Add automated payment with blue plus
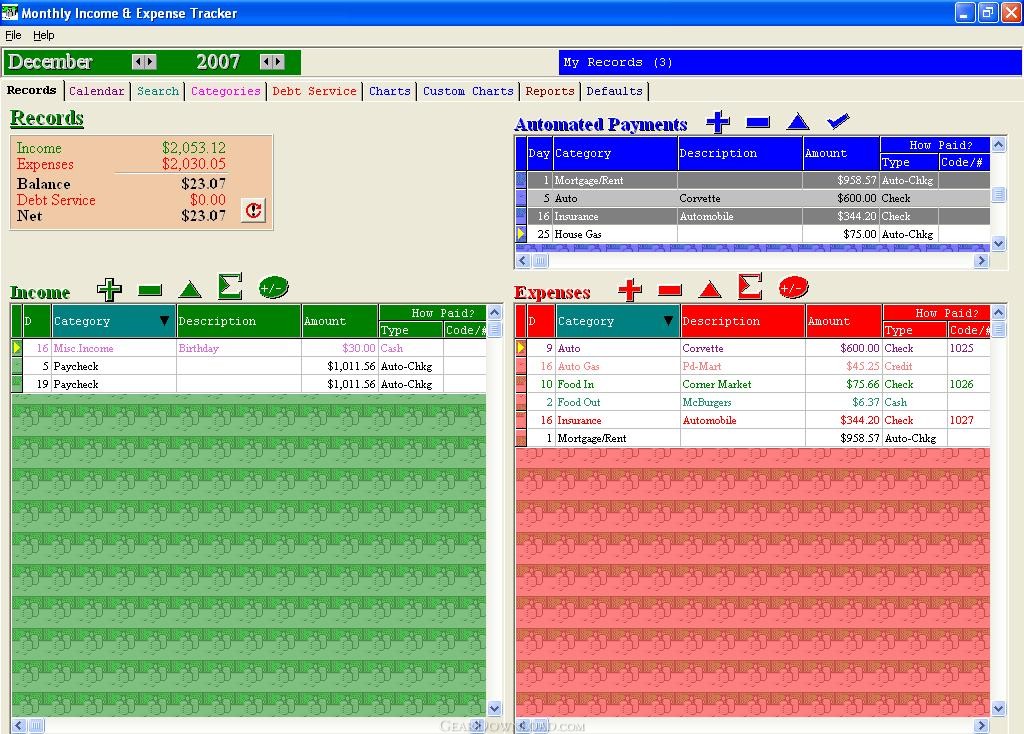The height and width of the screenshot is (734, 1024). point(718,121)
